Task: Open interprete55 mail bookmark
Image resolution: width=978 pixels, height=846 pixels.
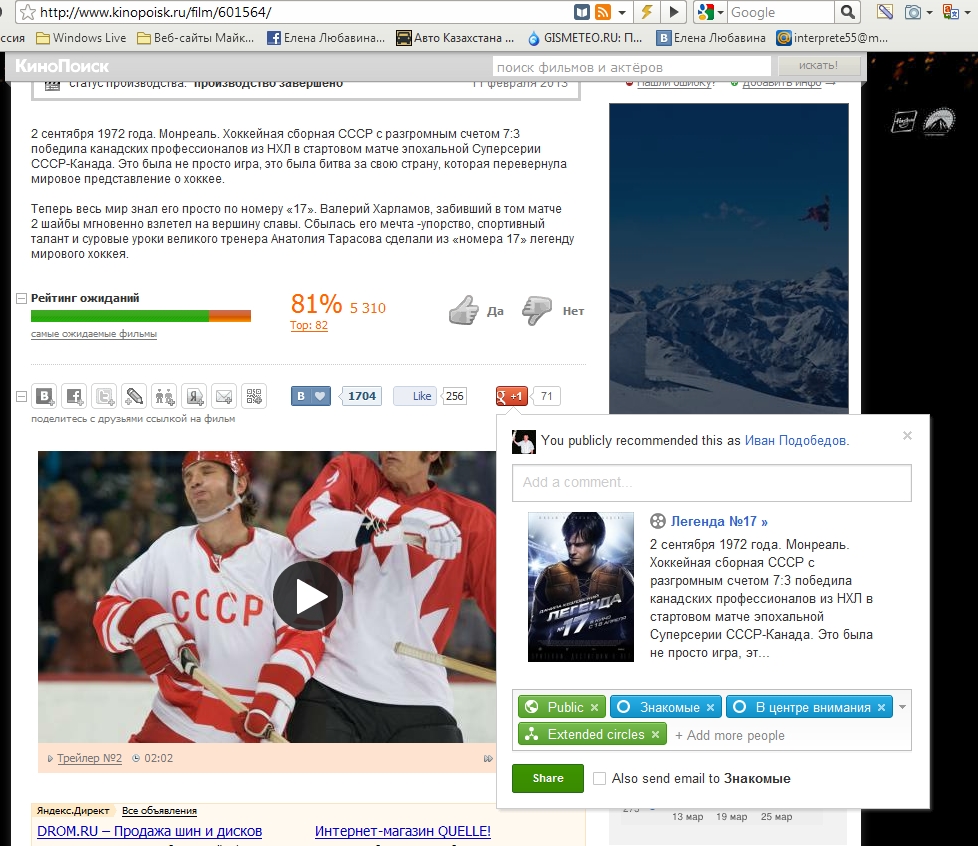Action: point(832,38)
